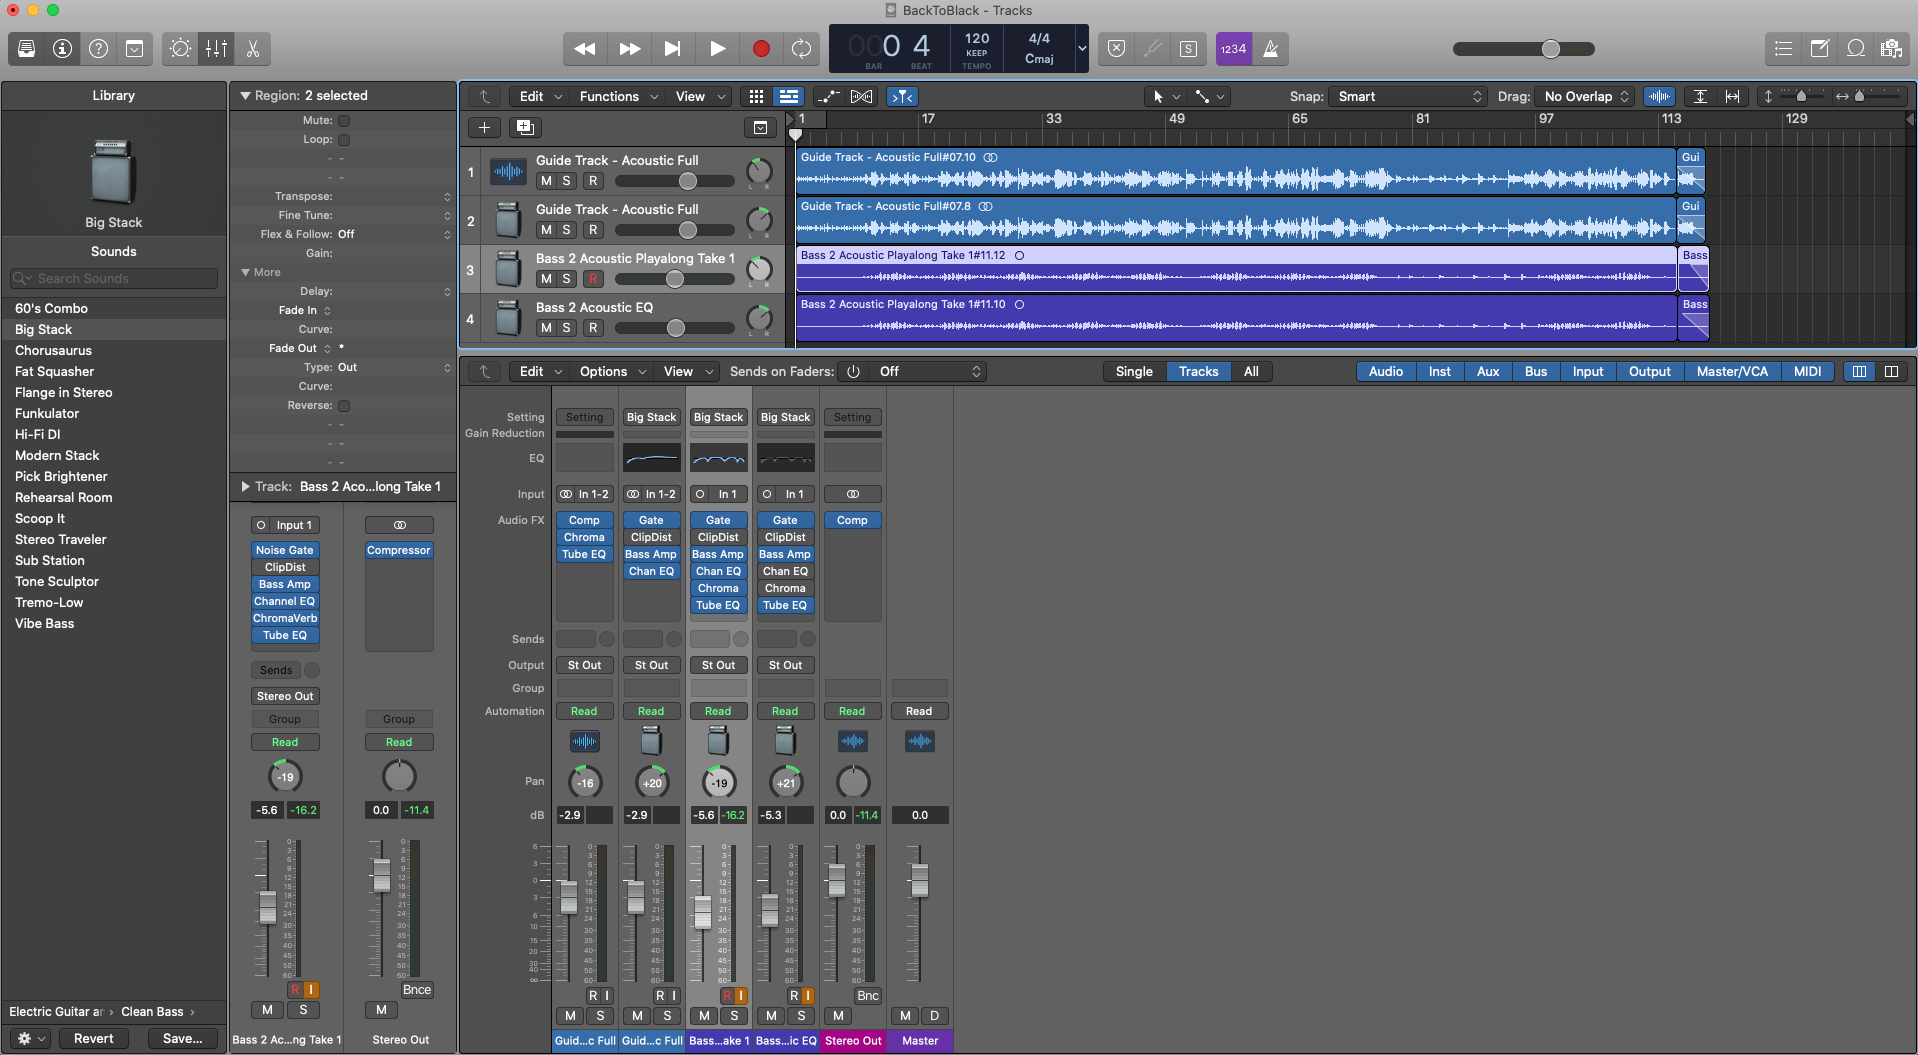Open the Loop Browser button

tap(1855, 48)
